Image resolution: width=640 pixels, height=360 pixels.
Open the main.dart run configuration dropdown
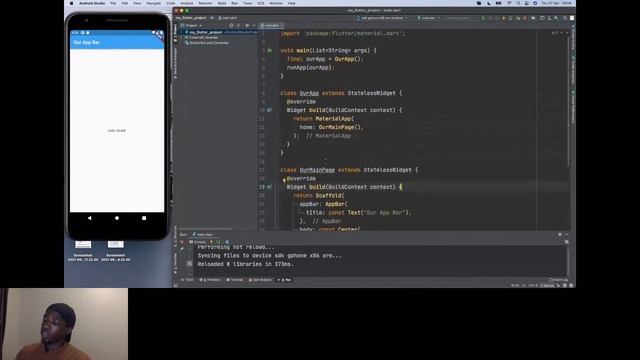(428, 18)
